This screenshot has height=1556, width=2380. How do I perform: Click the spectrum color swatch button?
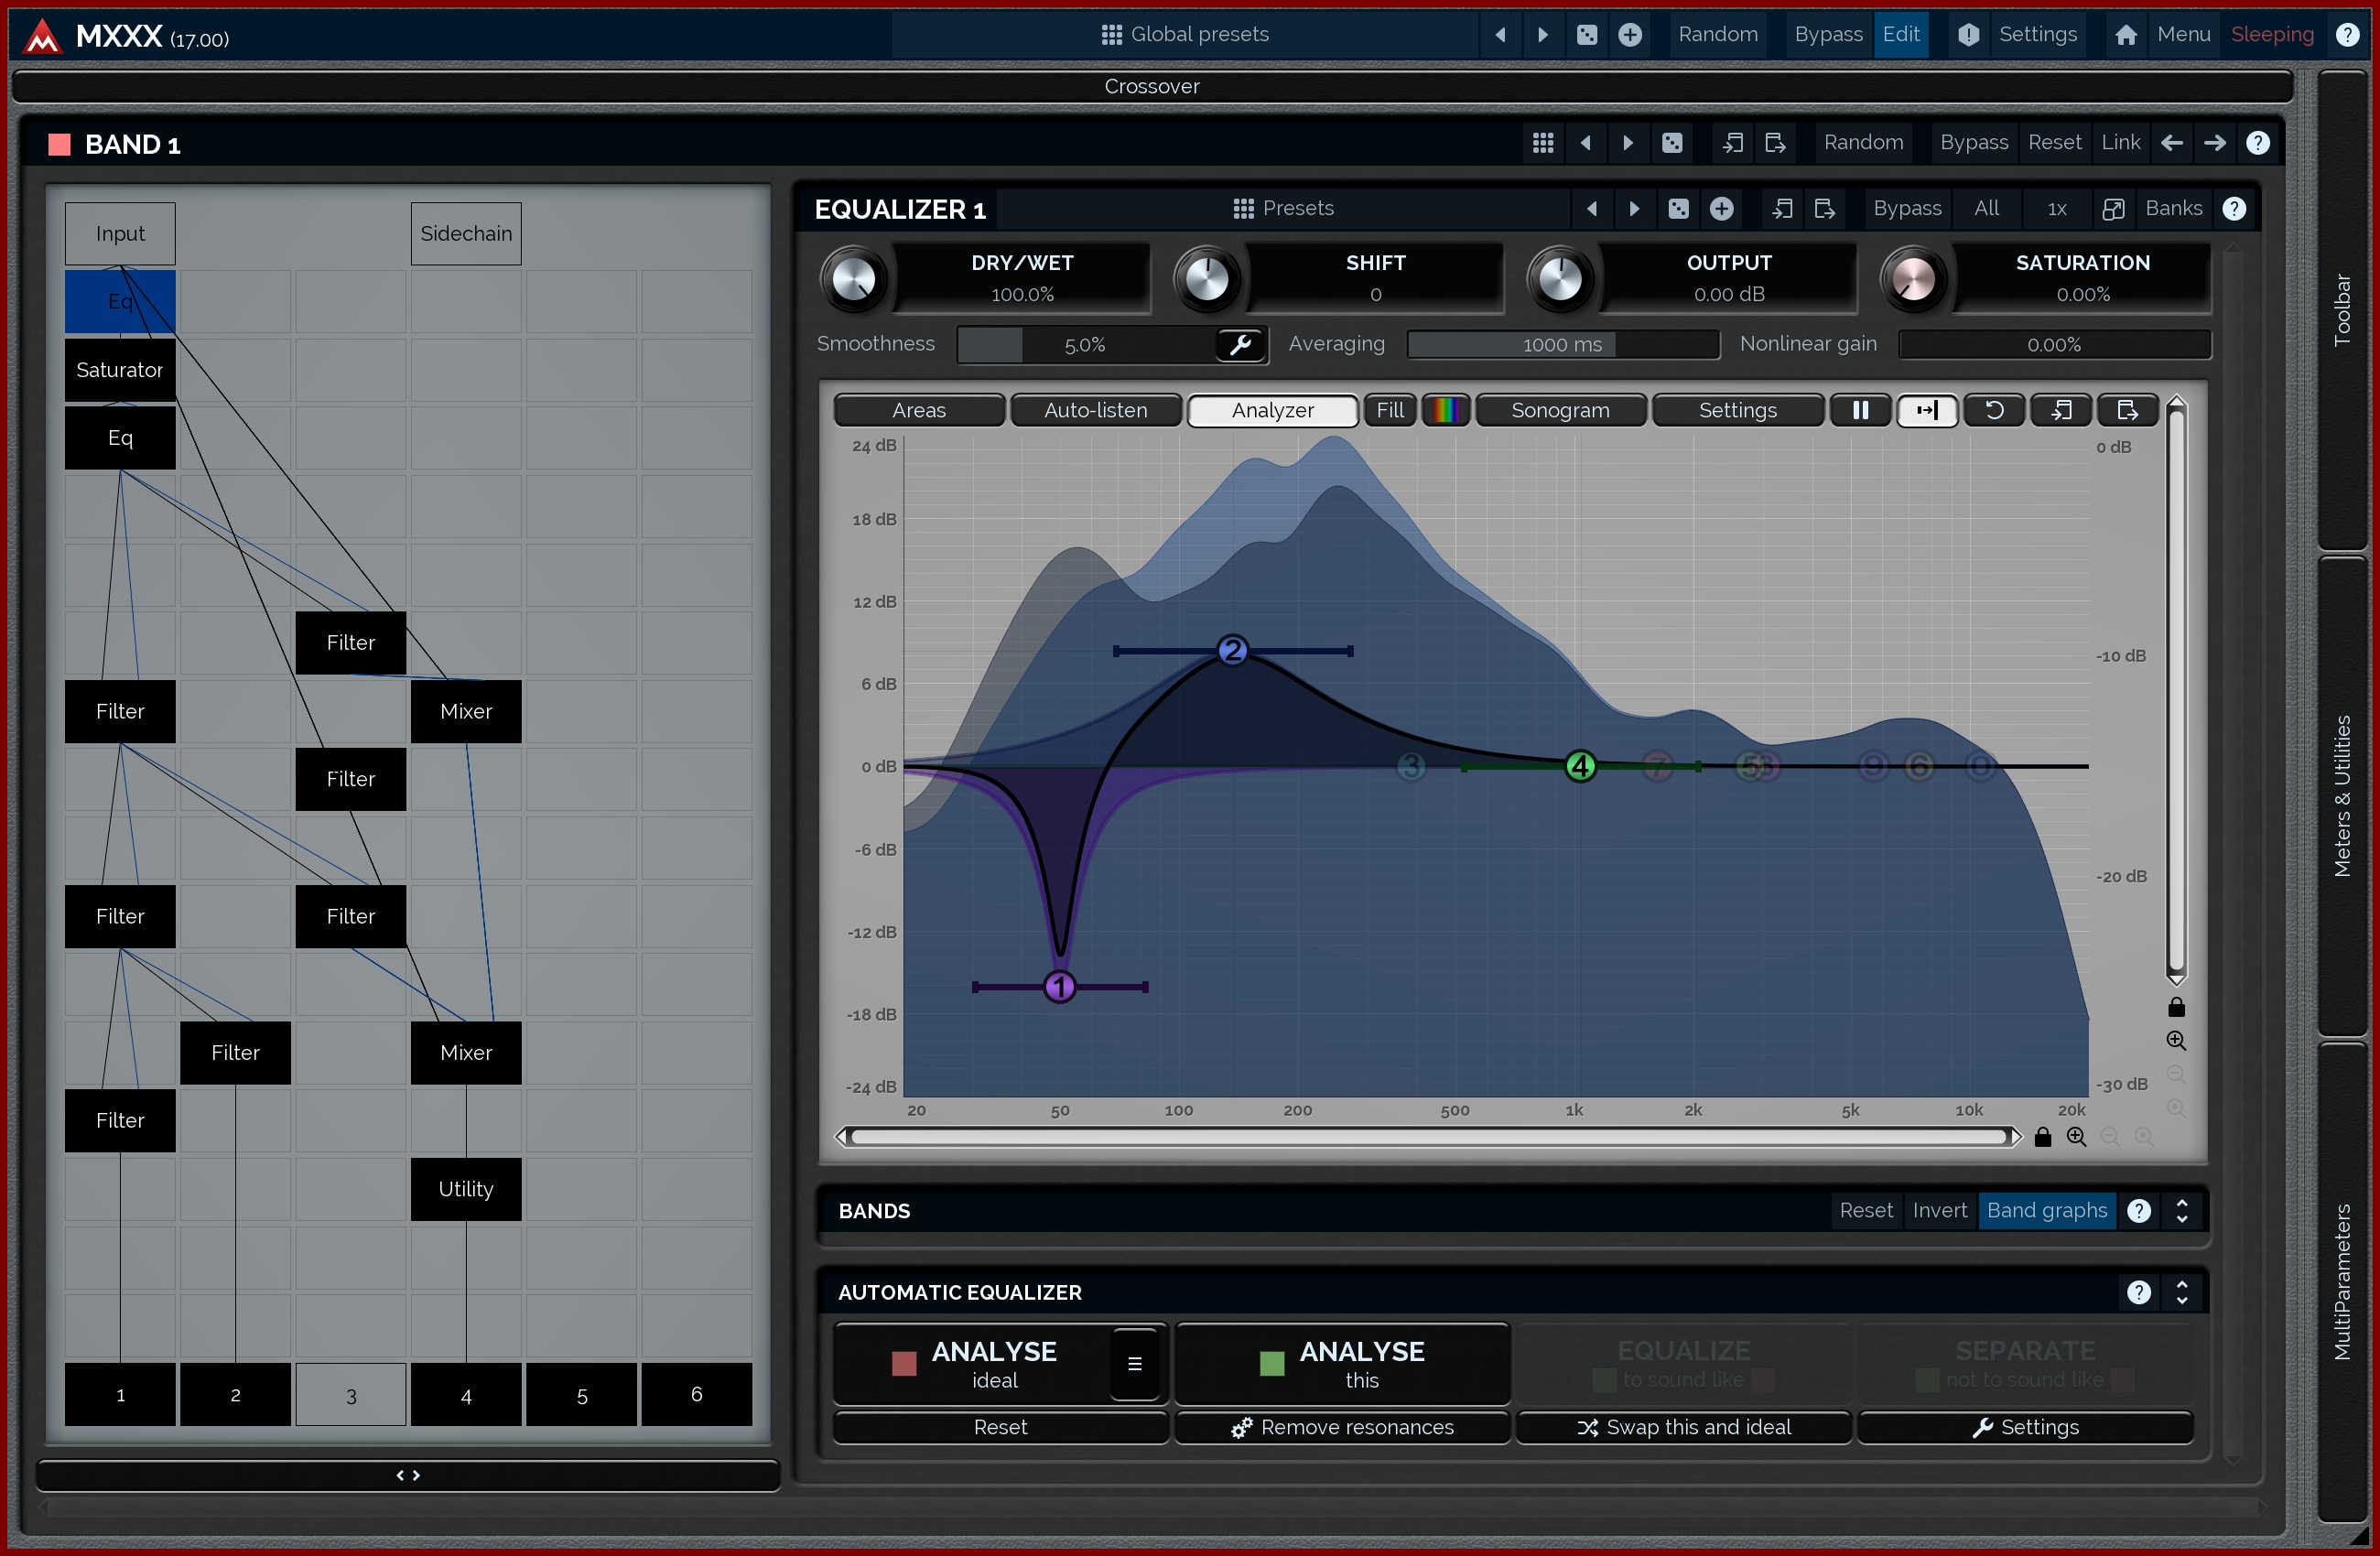[1445, 410]
